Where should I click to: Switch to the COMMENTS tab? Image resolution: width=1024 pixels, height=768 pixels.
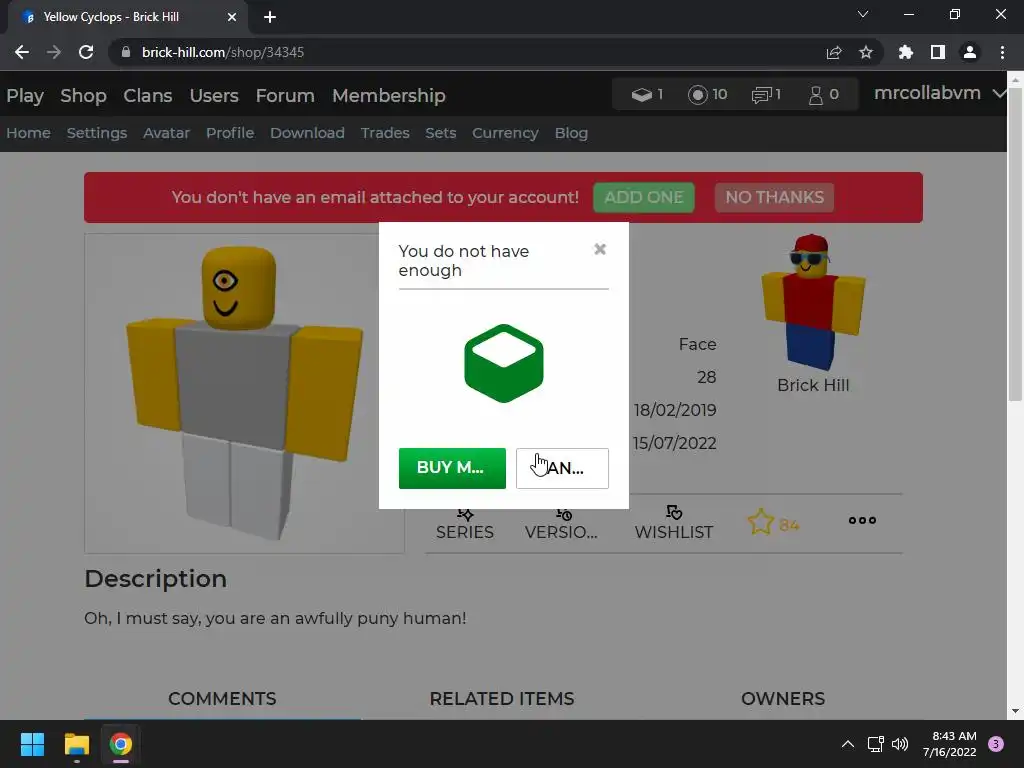222,699
